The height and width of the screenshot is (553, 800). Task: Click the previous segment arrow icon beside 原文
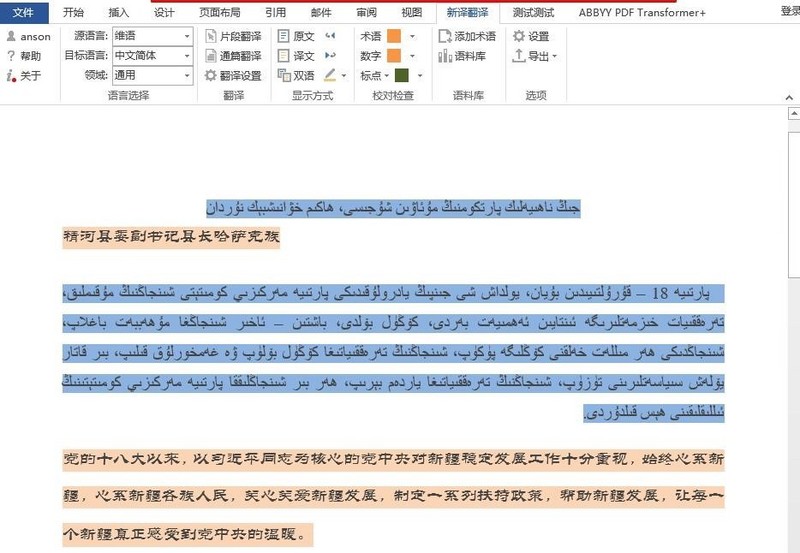(x=330, y=36)
